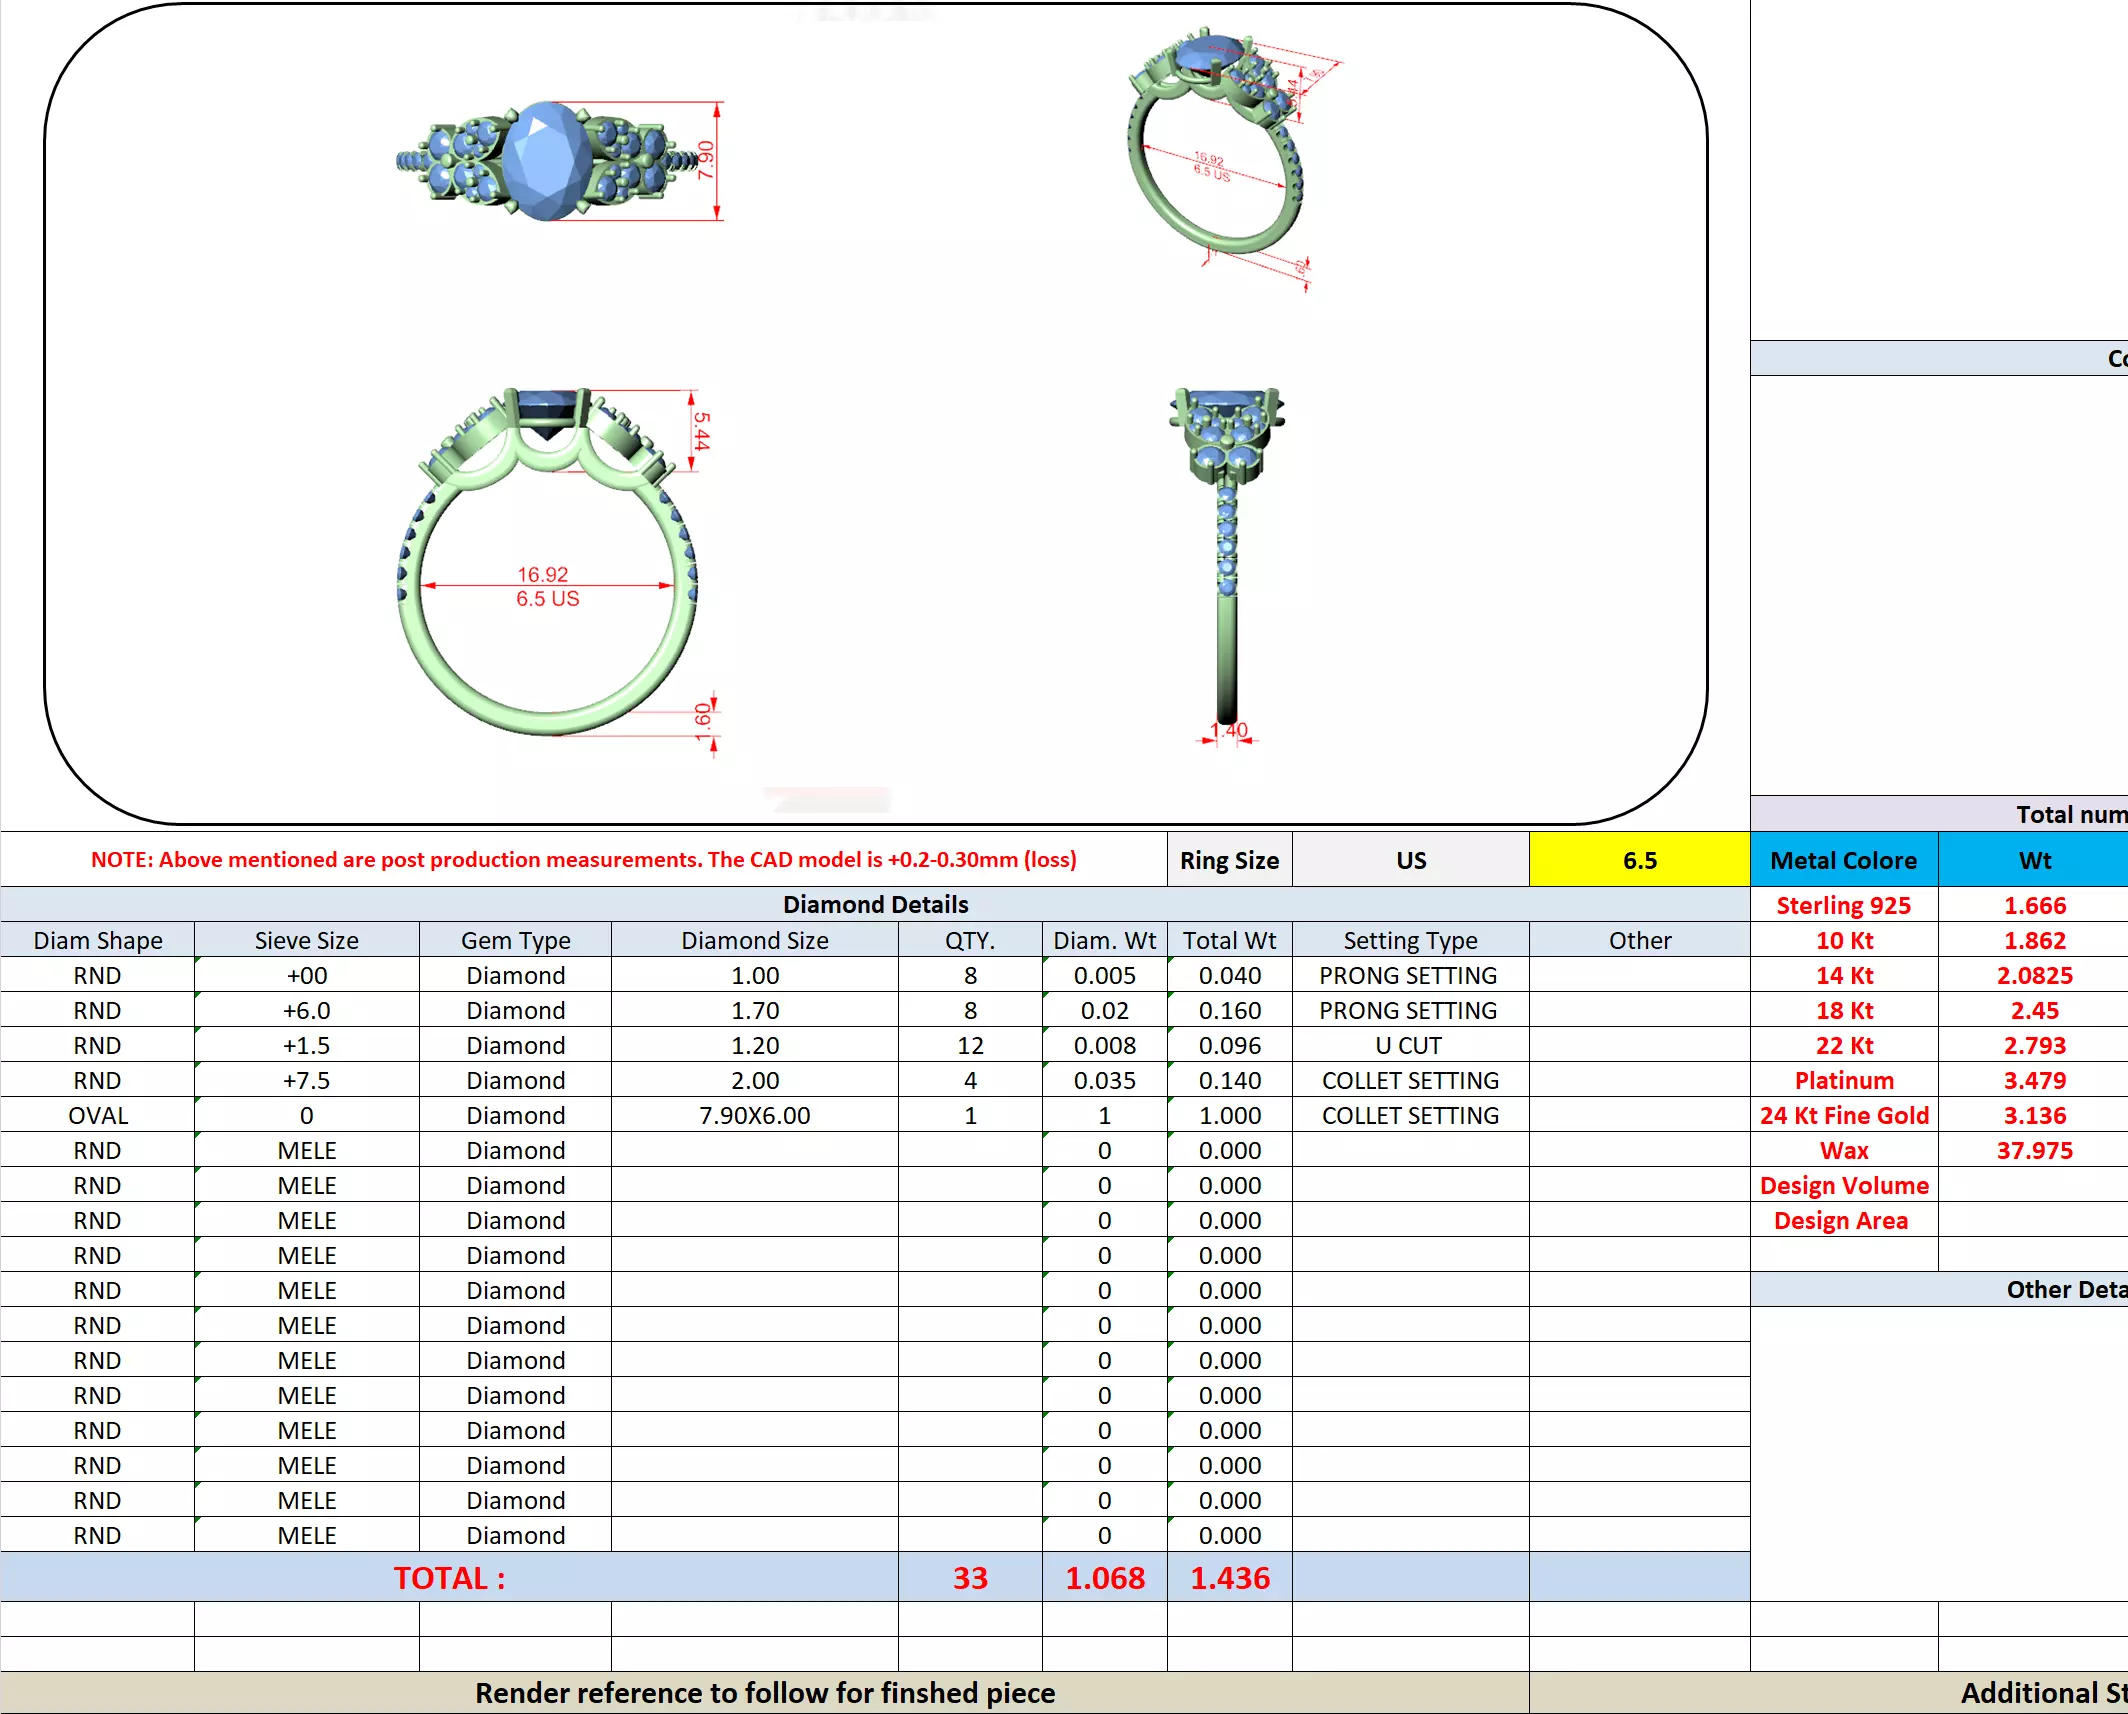
Task: Click the 7.90X6.00 oval diamond size cell
Action: point(754,1115)
